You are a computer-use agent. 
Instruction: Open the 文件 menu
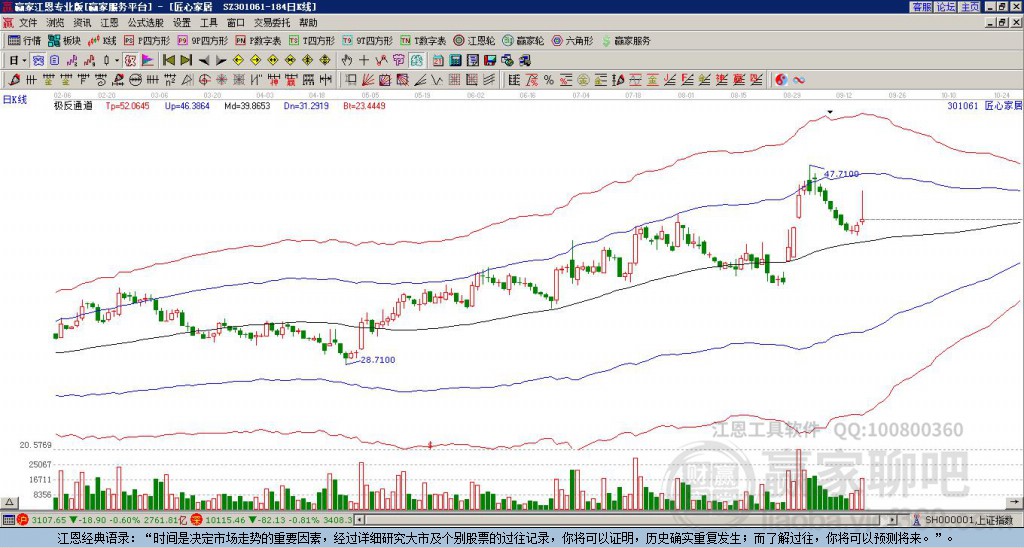tap(28, 23)
